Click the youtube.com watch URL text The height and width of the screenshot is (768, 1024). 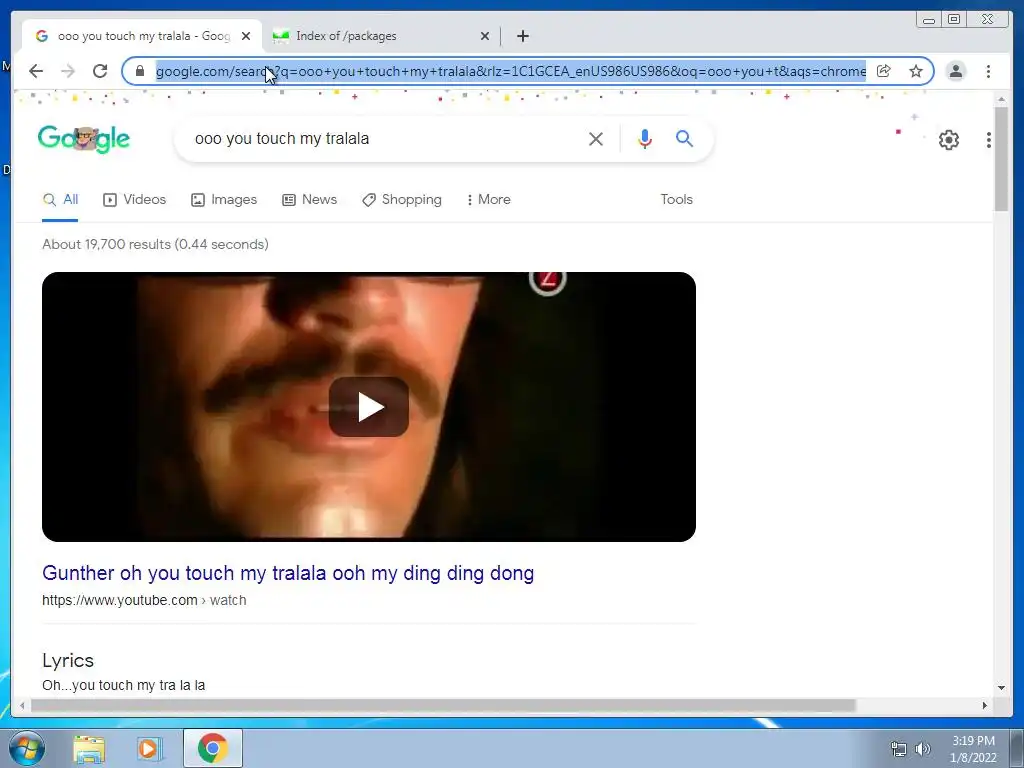coord(144,600)
